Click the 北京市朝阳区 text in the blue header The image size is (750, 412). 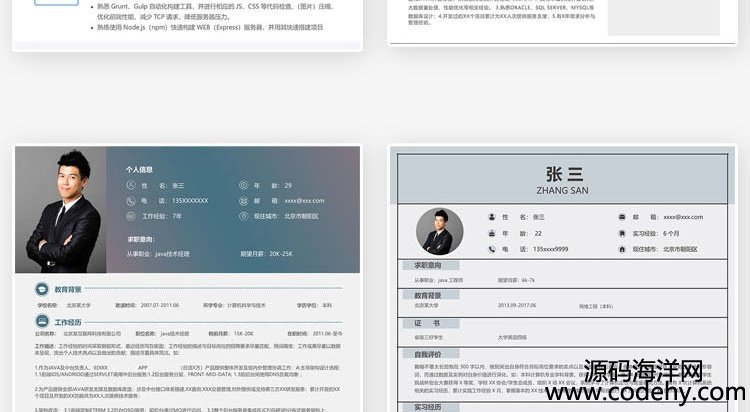301,216
